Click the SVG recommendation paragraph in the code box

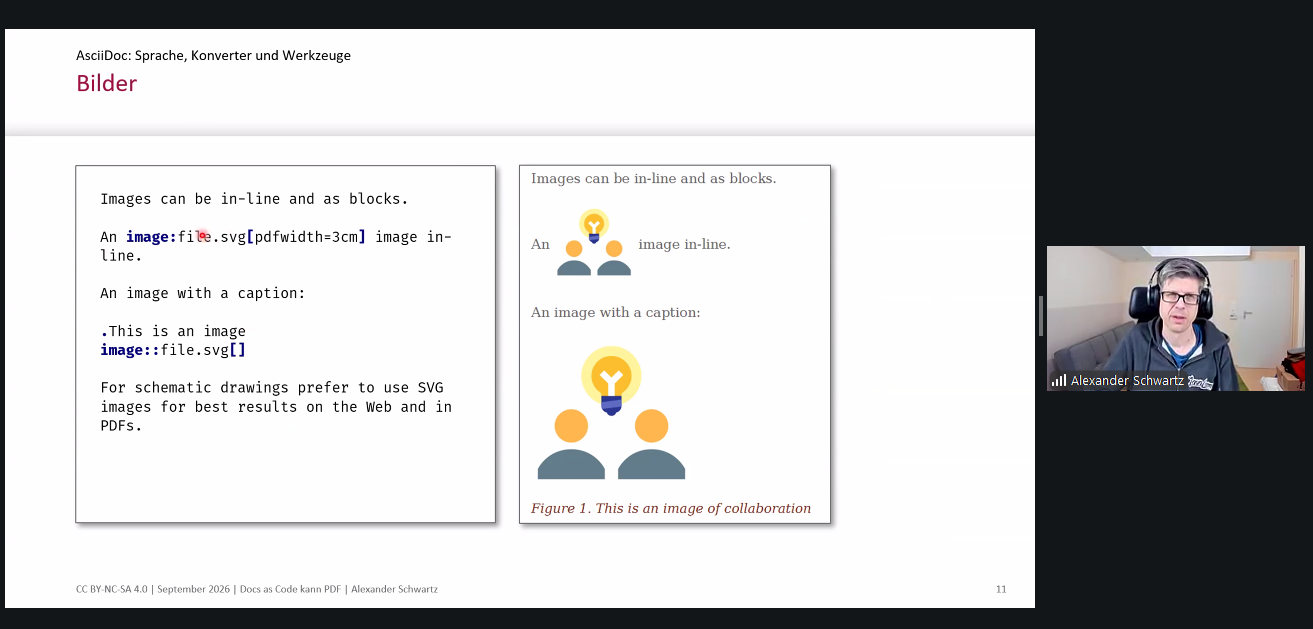click(276, 407)
